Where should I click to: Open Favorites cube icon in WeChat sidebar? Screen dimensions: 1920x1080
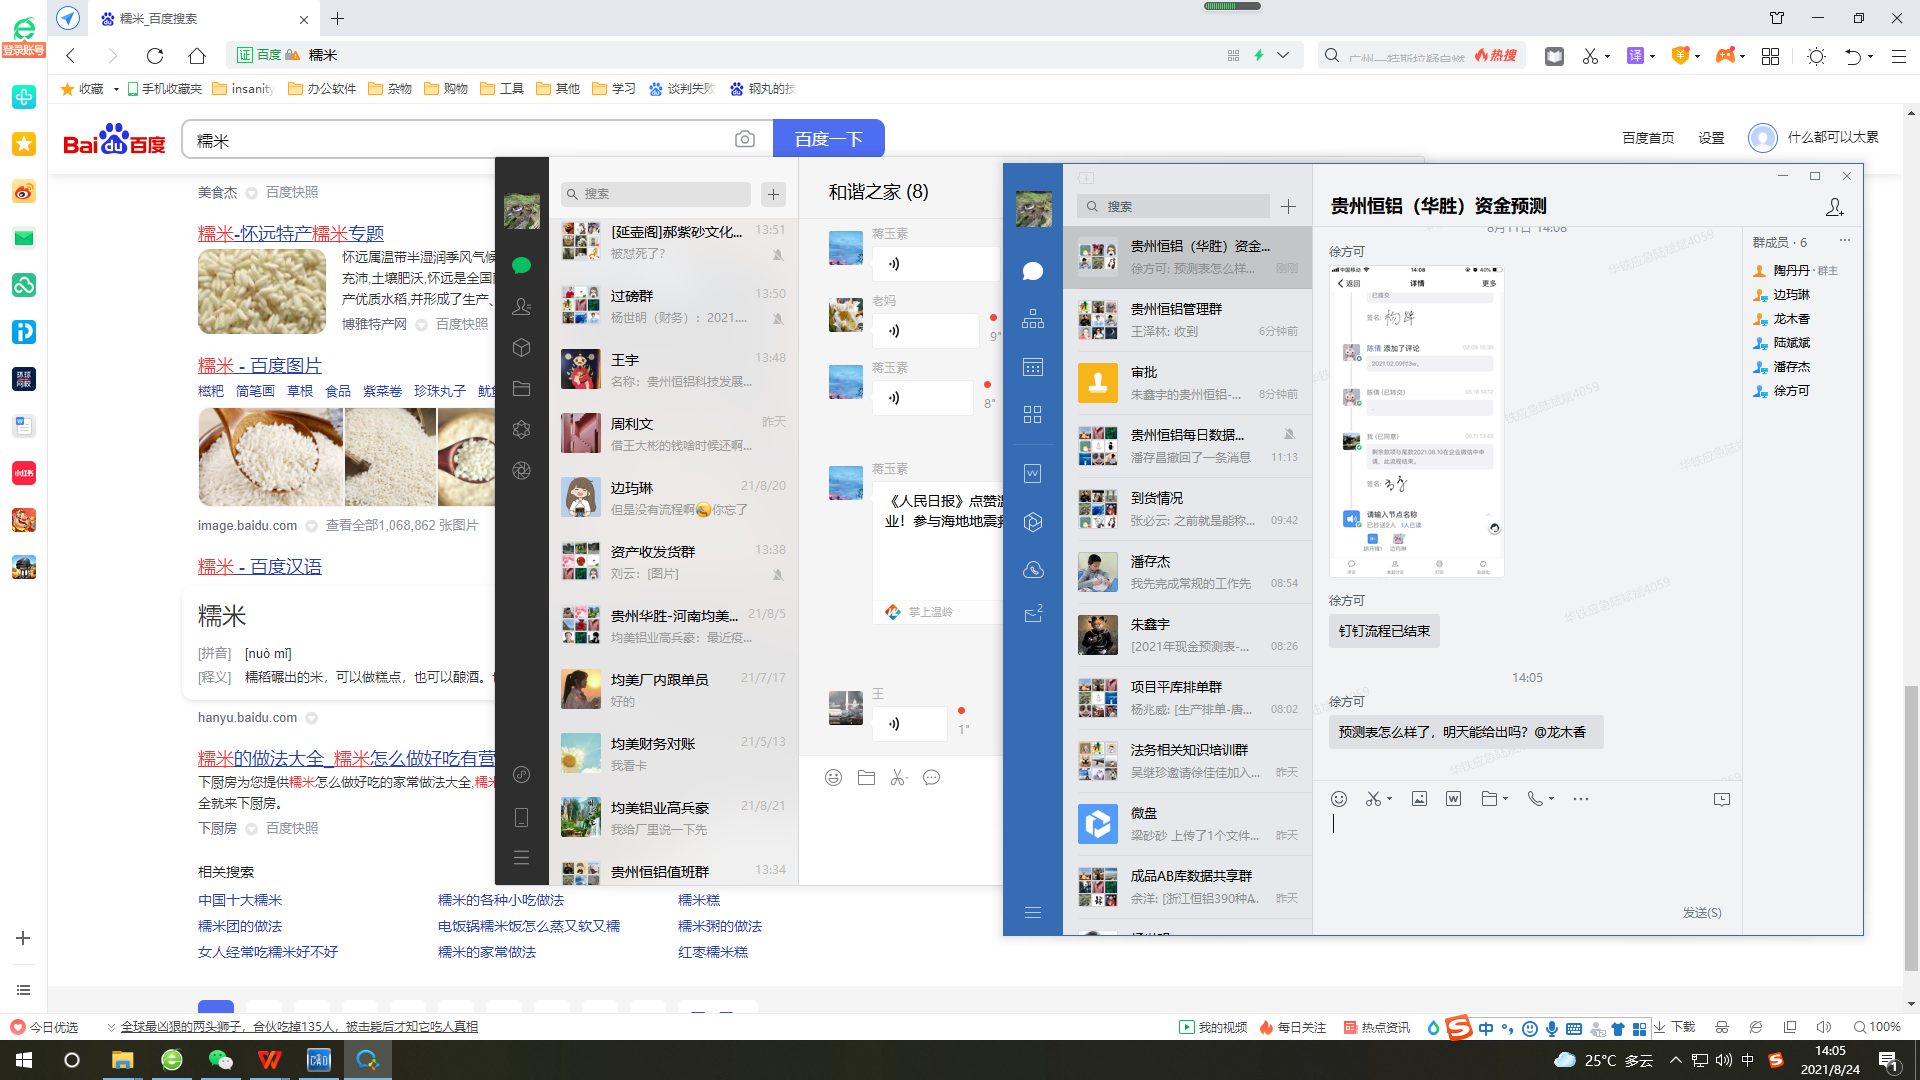click(x=521, y=348)
